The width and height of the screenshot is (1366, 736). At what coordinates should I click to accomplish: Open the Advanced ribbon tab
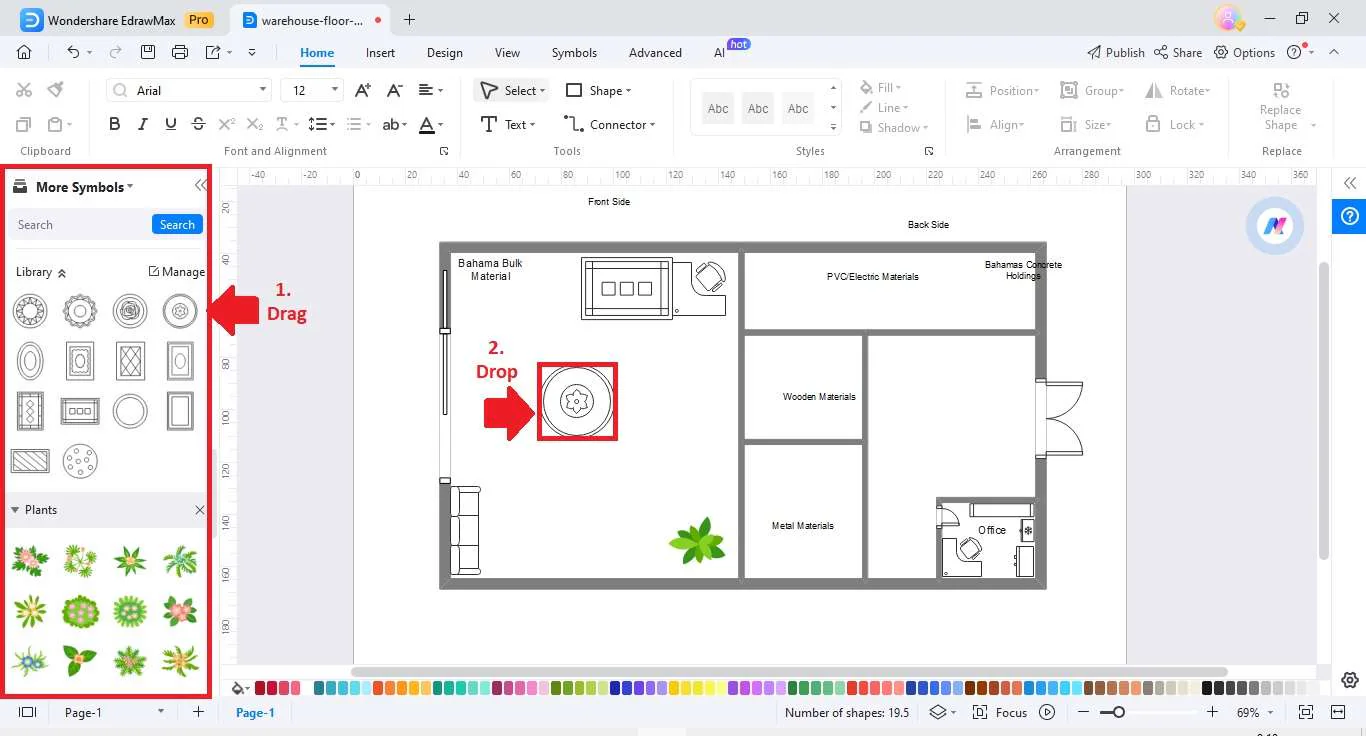tap(655, 53)
